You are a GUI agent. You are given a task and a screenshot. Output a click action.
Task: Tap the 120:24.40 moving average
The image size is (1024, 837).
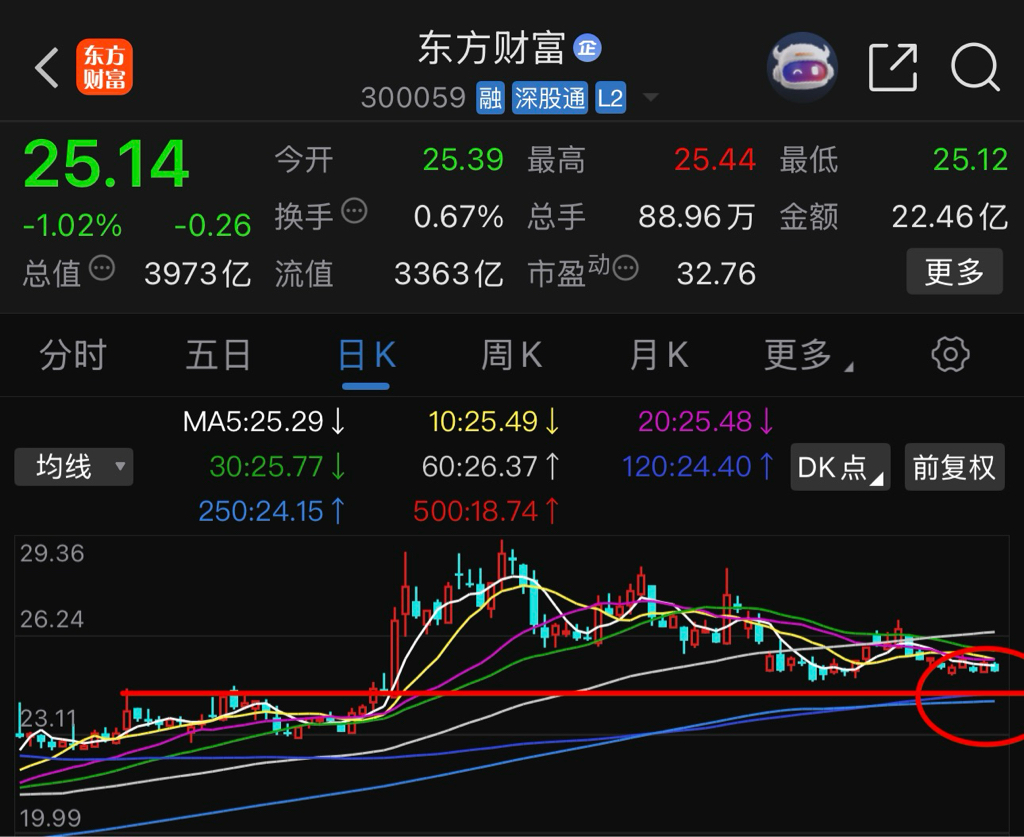tap(698, 467)
